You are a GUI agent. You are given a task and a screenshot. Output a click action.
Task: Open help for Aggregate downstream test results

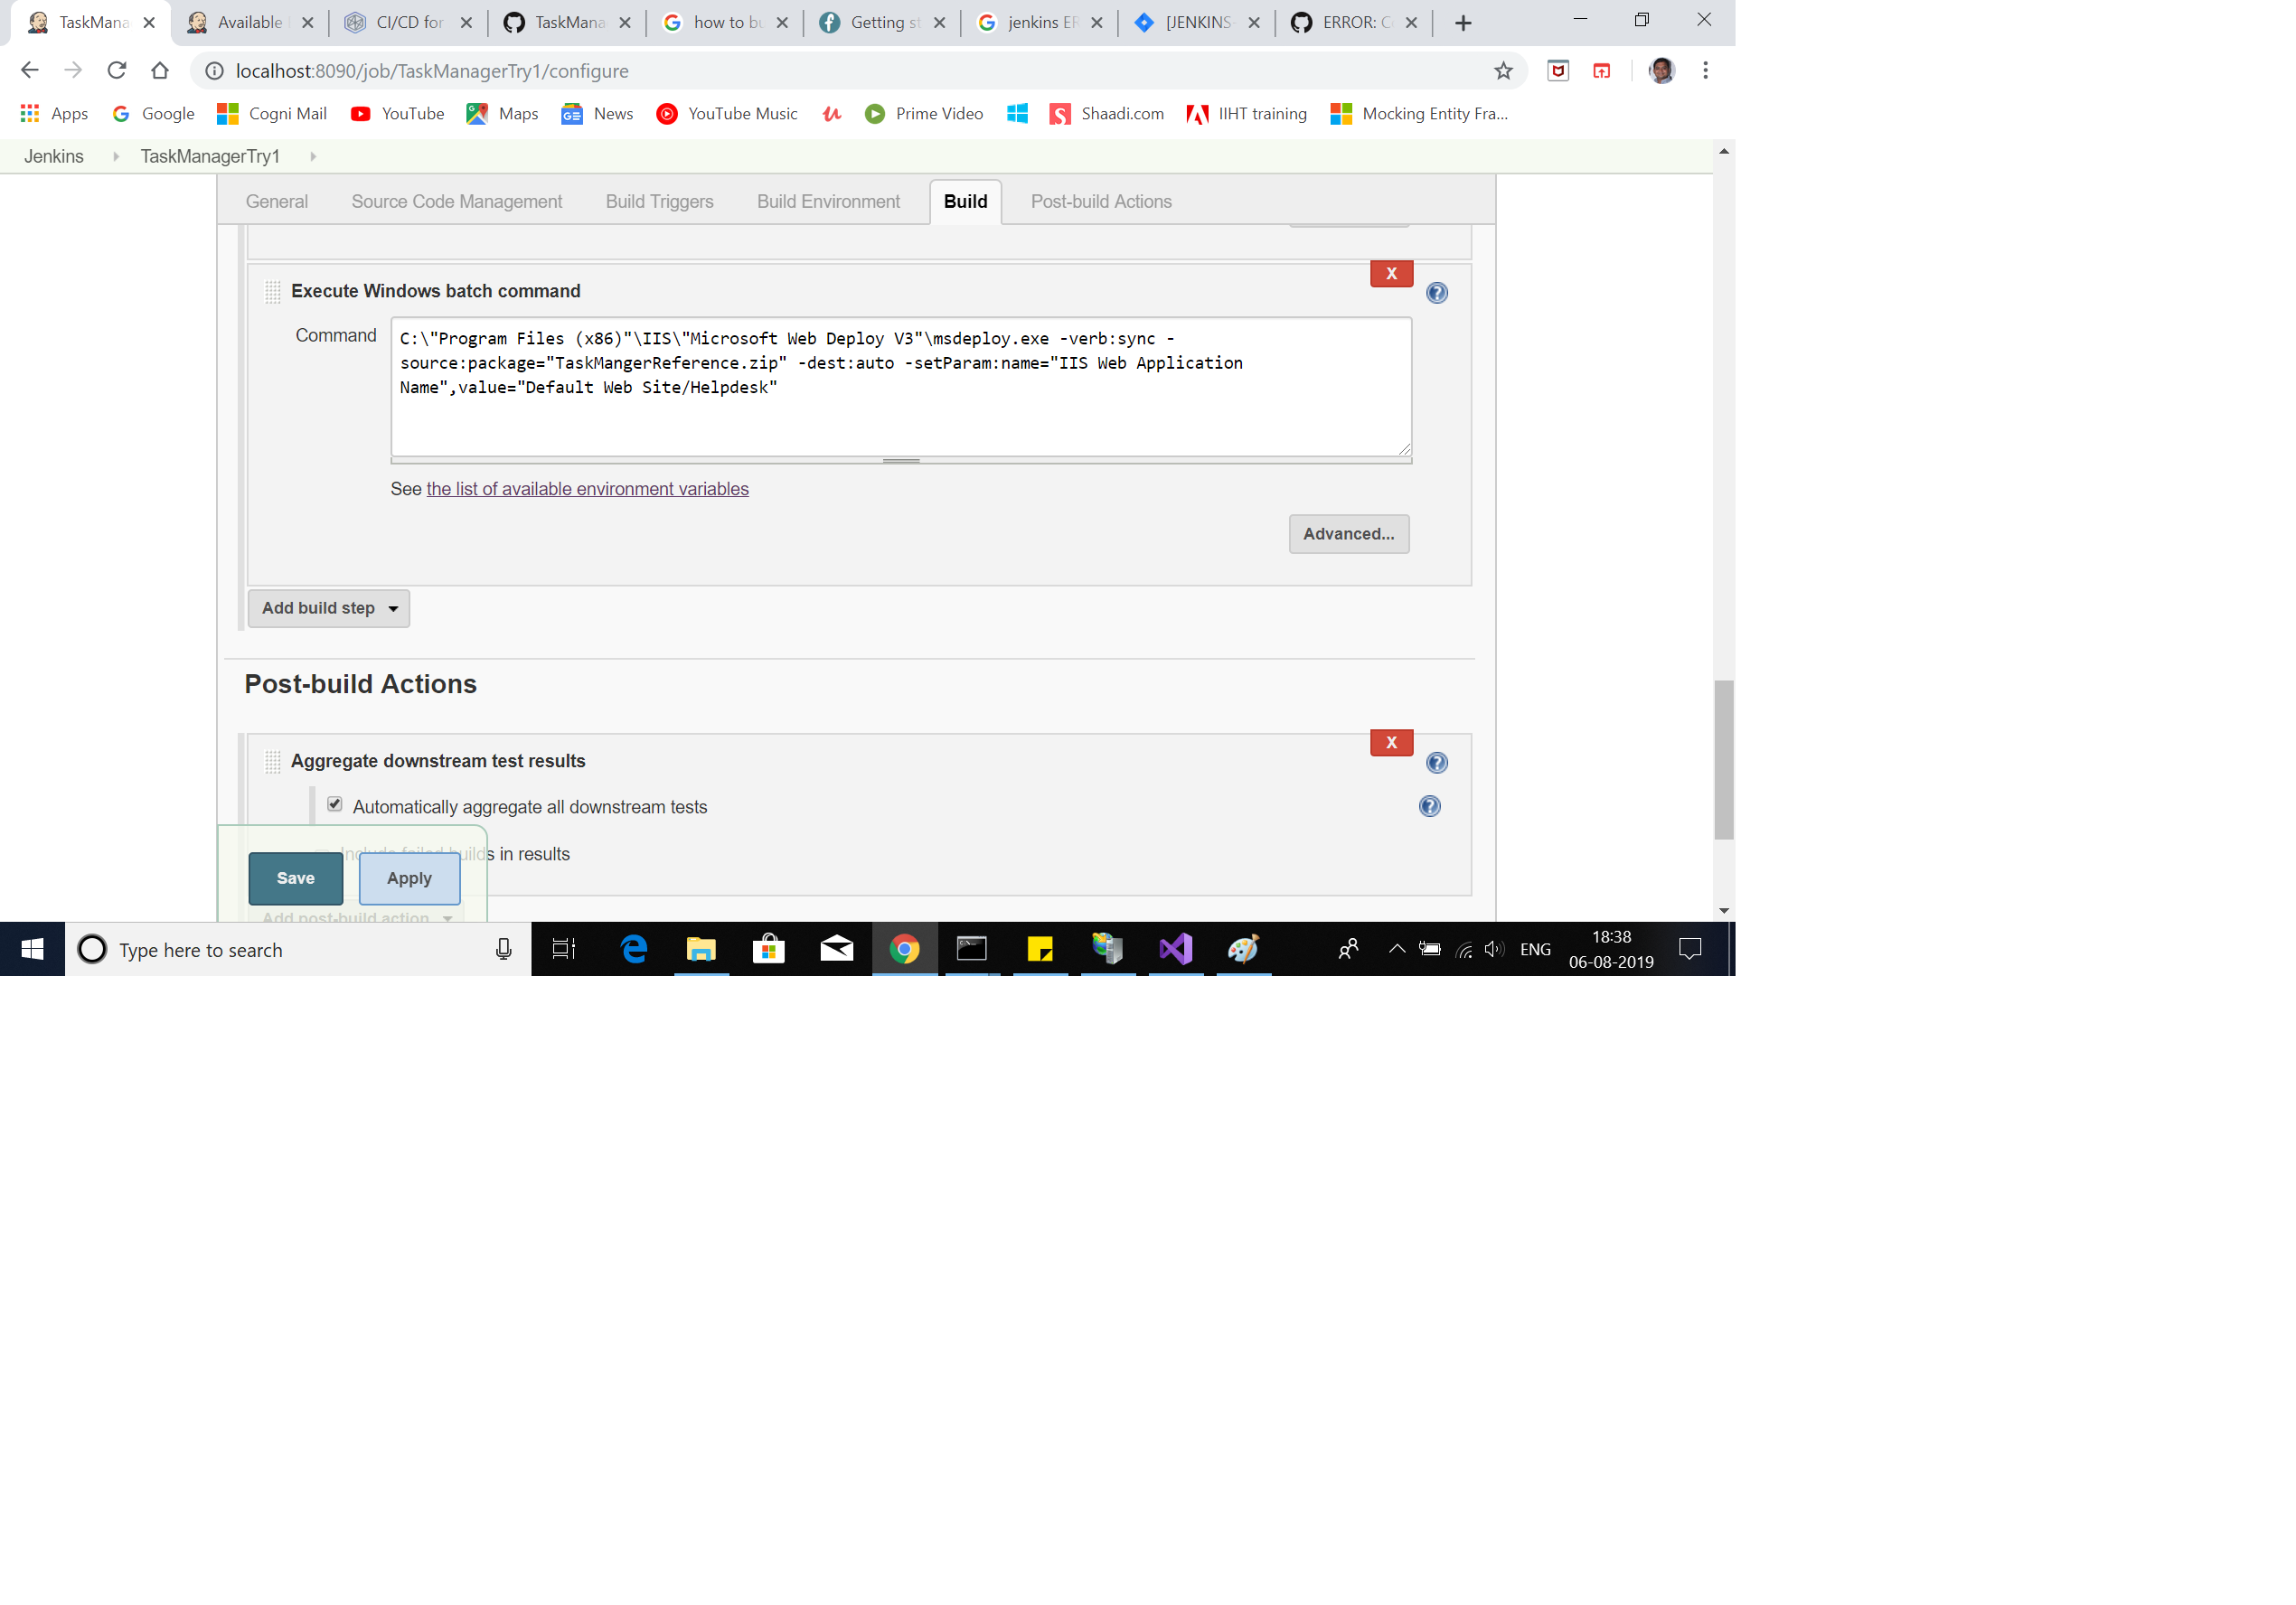1437,762
